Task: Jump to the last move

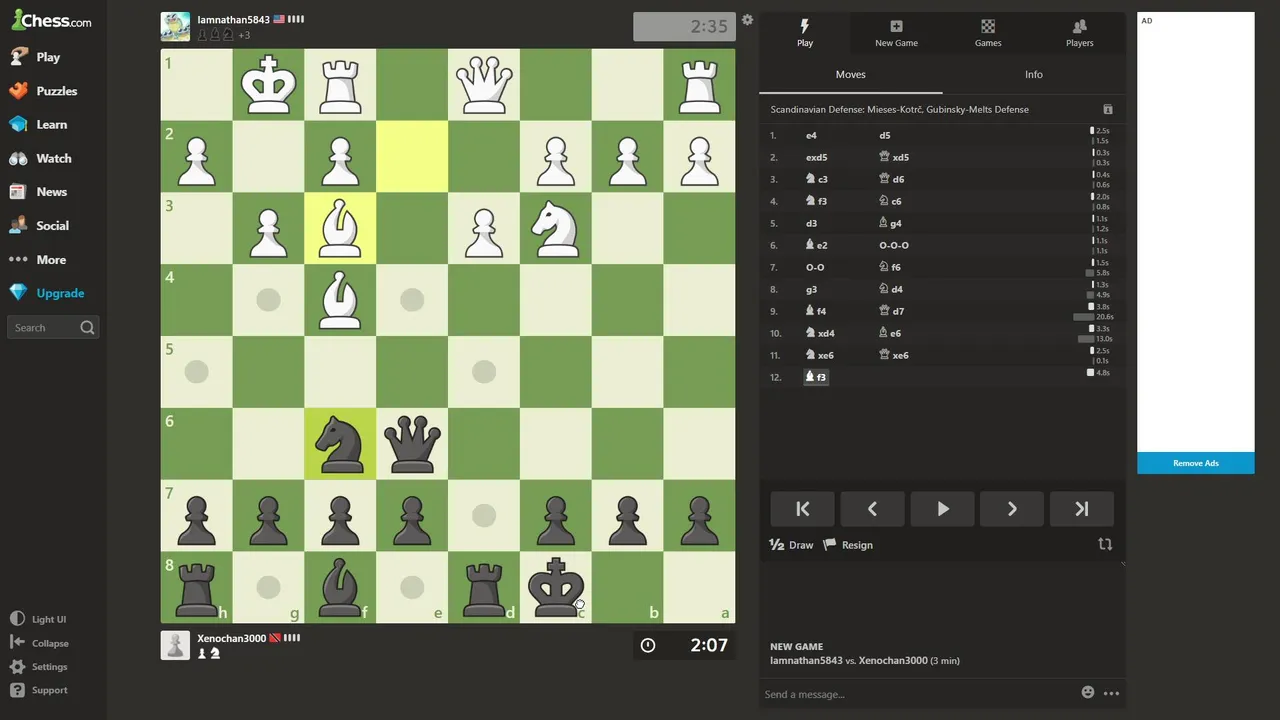Action: tap(1081, 509)
